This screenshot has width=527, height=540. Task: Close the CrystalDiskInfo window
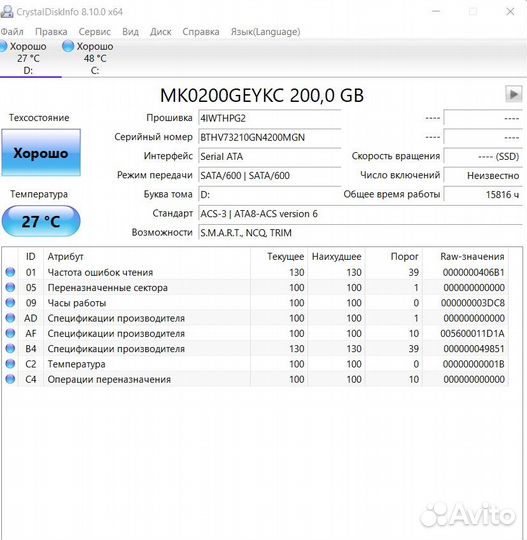[510, 12]
